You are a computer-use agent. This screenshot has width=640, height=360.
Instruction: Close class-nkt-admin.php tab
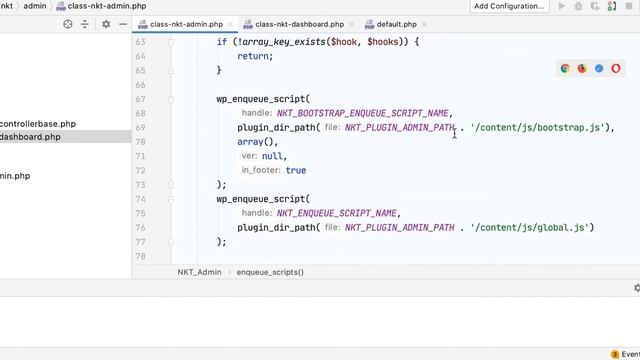[230, 24]
